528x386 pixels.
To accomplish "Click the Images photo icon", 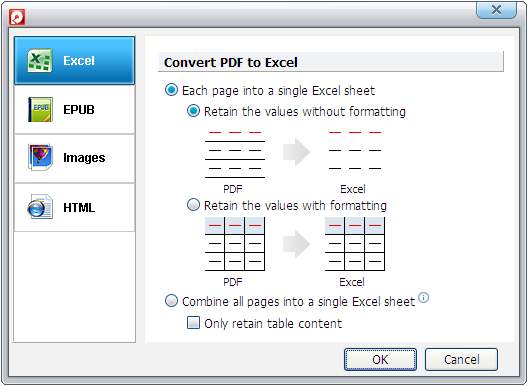I will pos(40,157).
